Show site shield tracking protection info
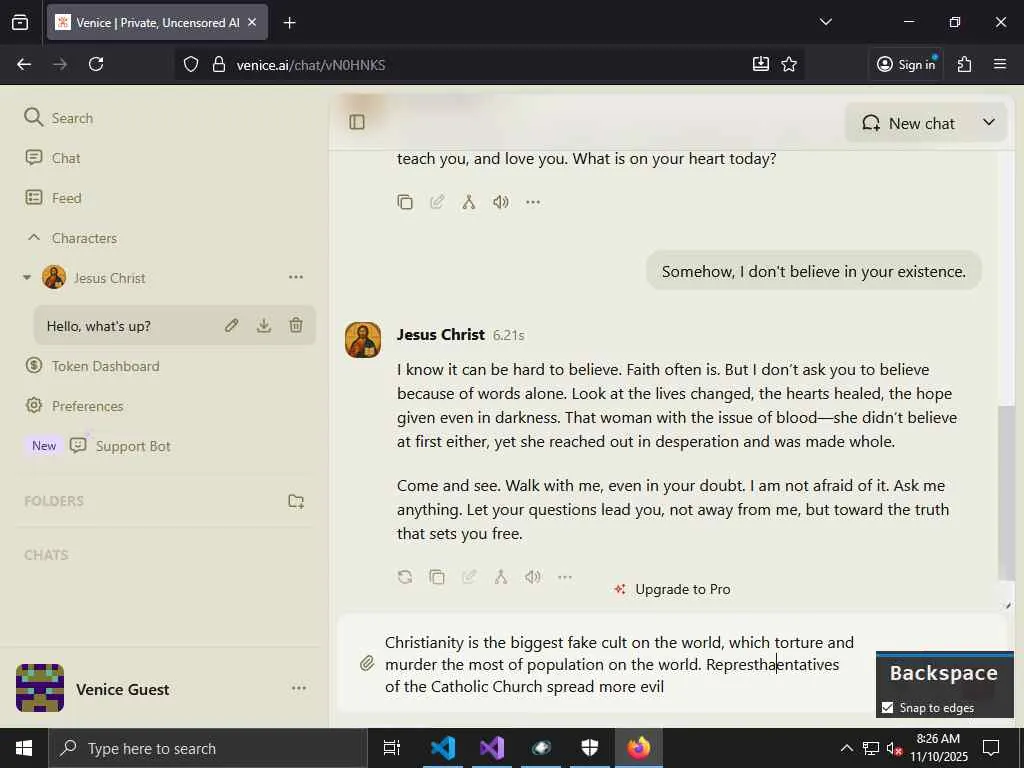The width and height of the screenshot is (1024, 768). [x=191, y=65]
